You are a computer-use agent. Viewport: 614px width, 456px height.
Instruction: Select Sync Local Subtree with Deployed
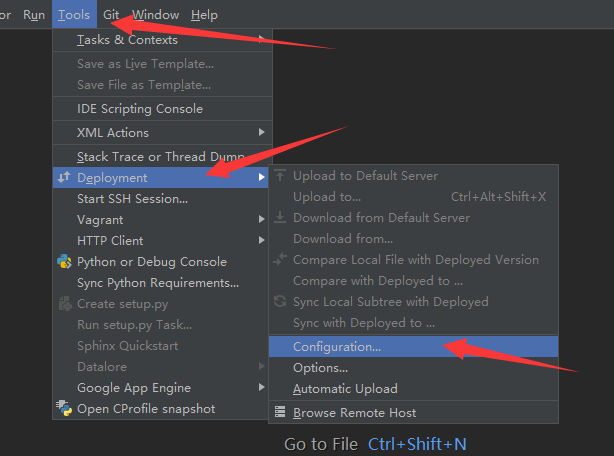coord(414,302)
